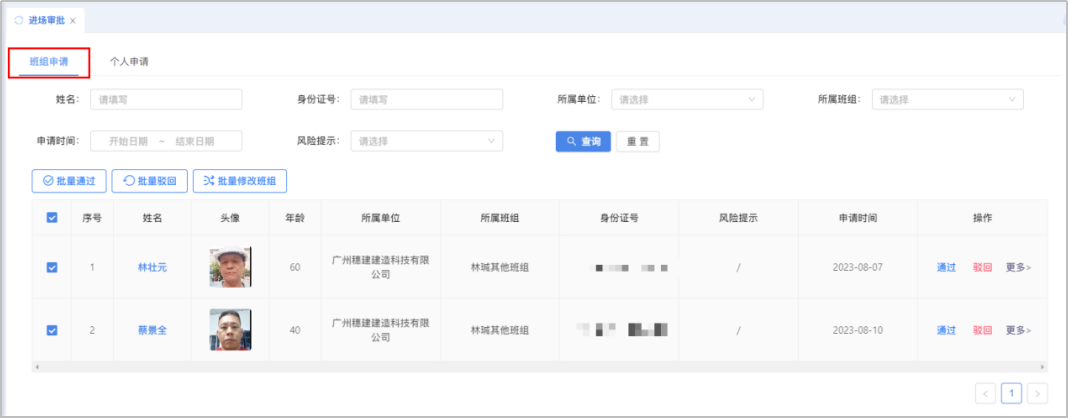Switch to 班组申请 tab
Viewport: 1069px width, 419px height.
point(49,62)
